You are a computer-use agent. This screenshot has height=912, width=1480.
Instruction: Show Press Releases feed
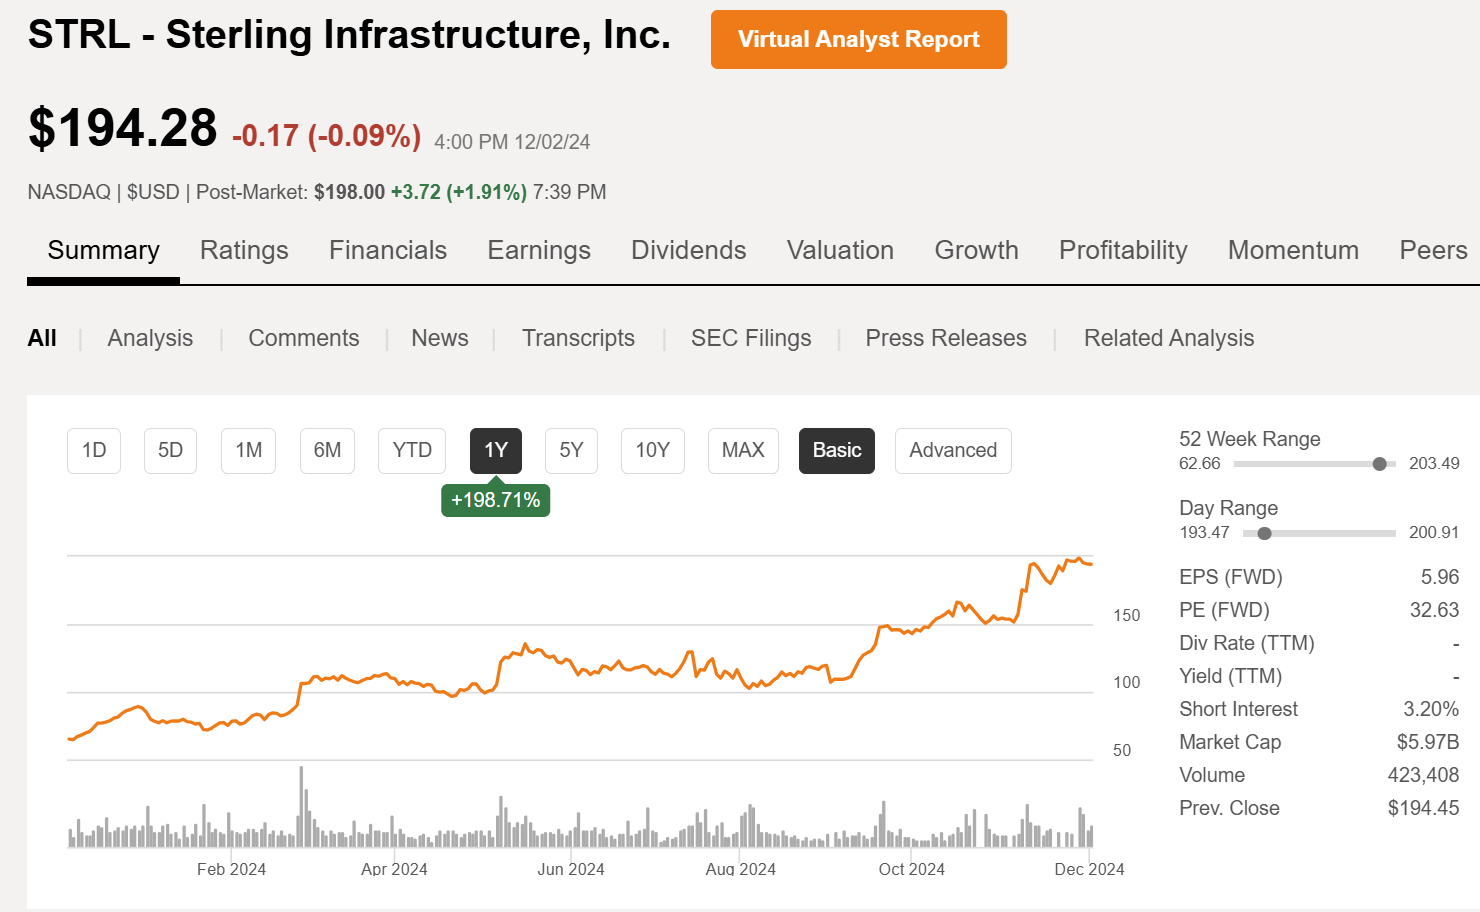945,338
